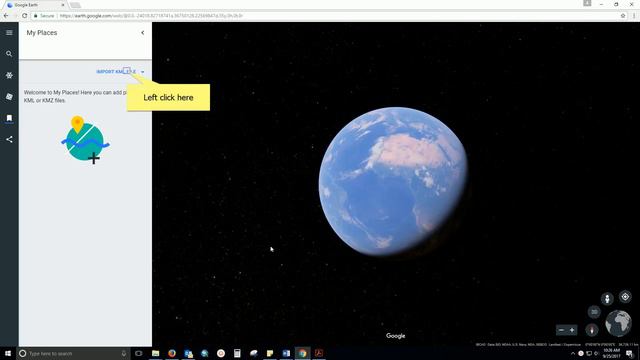Click the Earth globe in the viewer

pos(393,181)
